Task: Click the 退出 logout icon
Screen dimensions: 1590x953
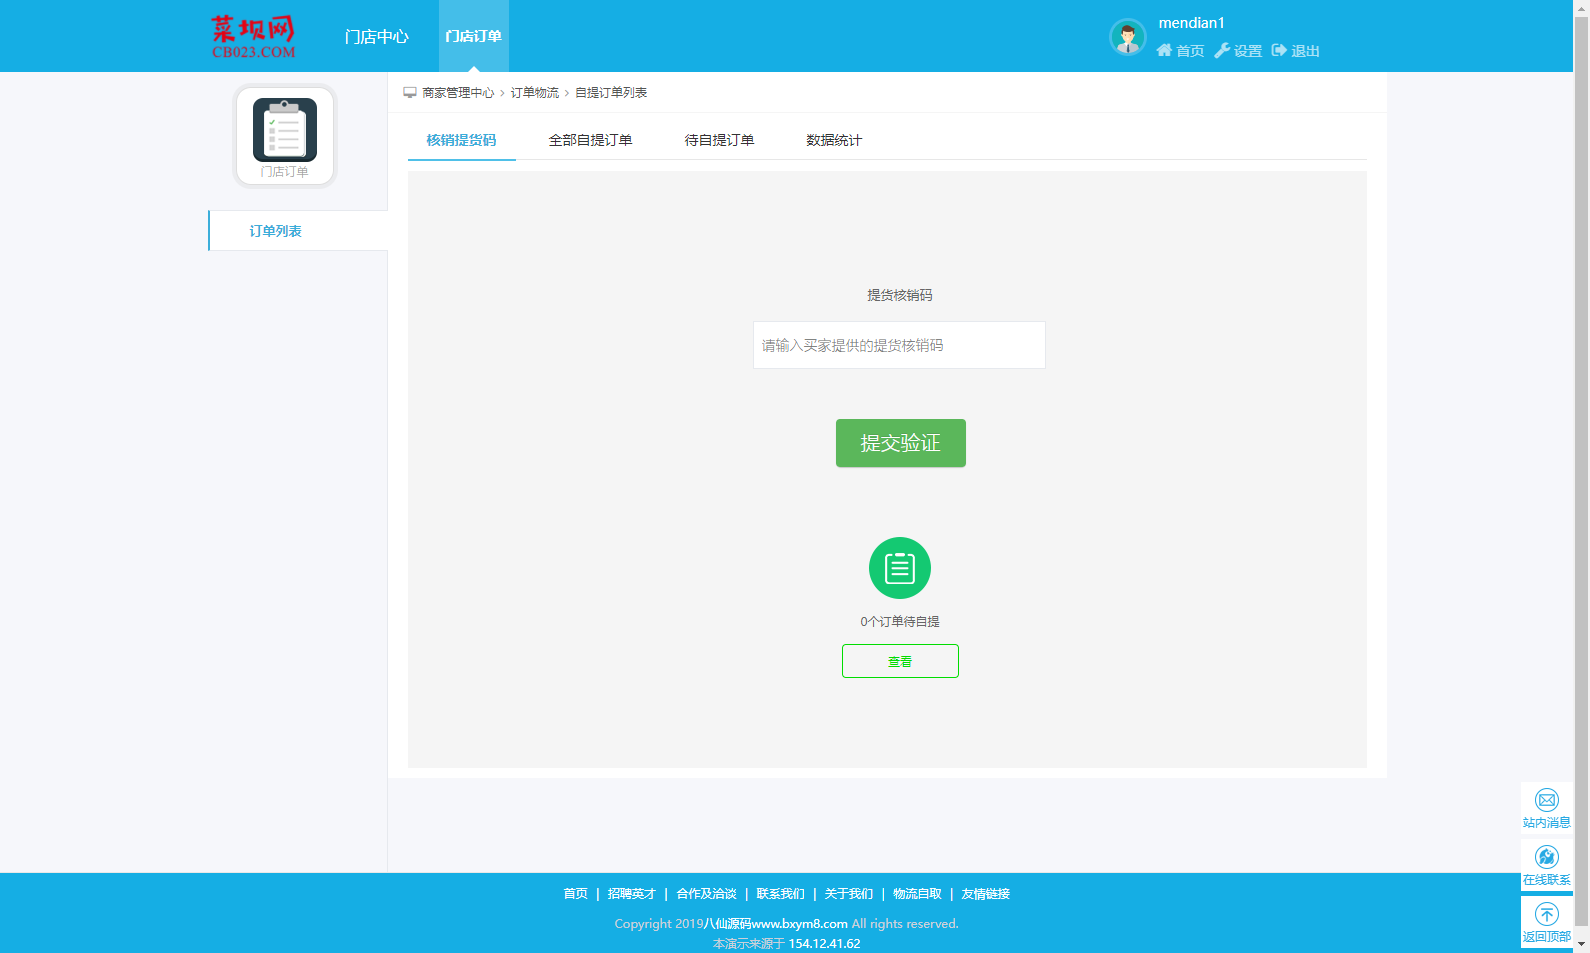Action: click(x=1296, y=51)
